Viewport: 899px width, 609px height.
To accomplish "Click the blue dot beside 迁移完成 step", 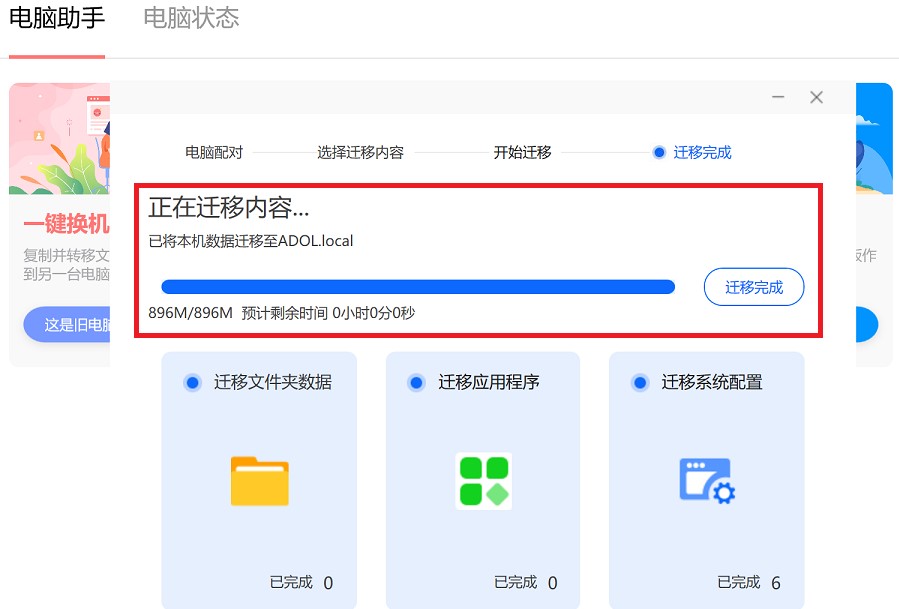I will point(659,152).
